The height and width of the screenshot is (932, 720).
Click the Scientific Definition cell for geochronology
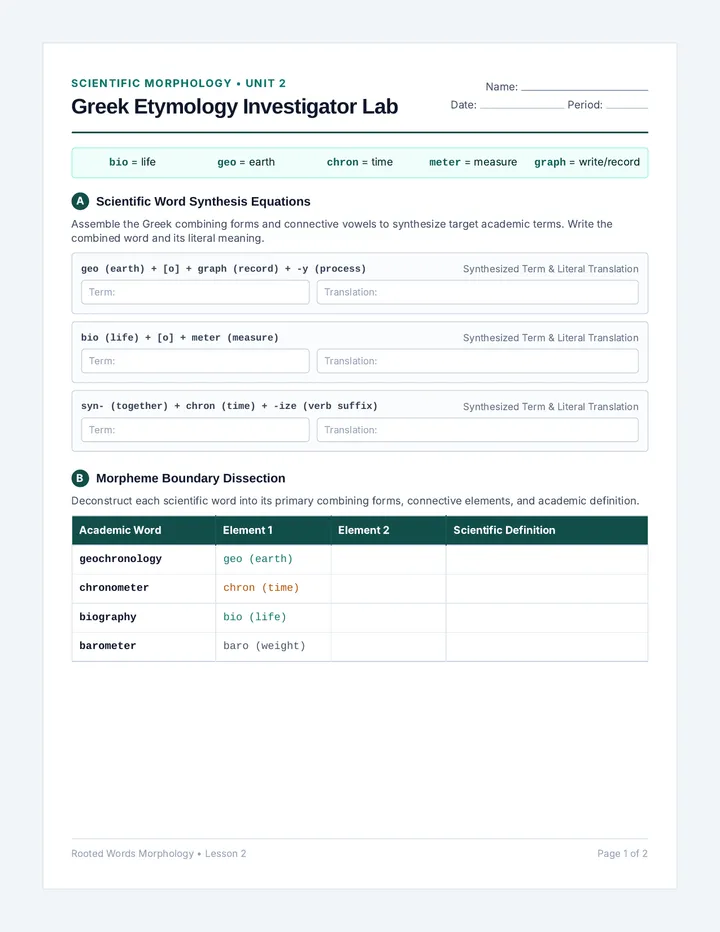(x=547, y=559)
